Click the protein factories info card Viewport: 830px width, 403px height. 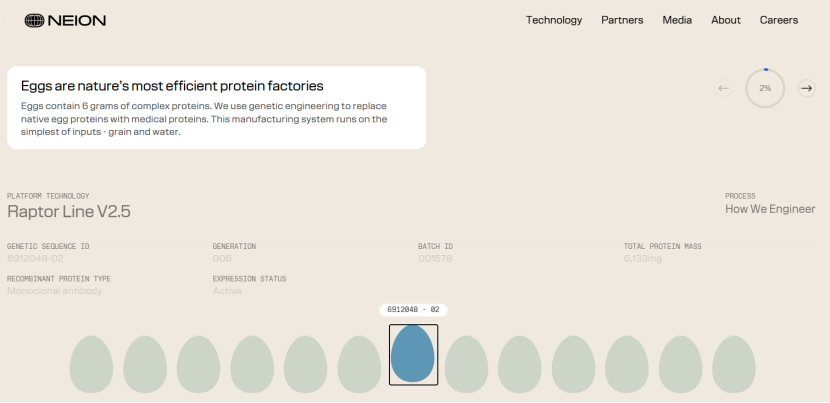(x=216, y=108)
